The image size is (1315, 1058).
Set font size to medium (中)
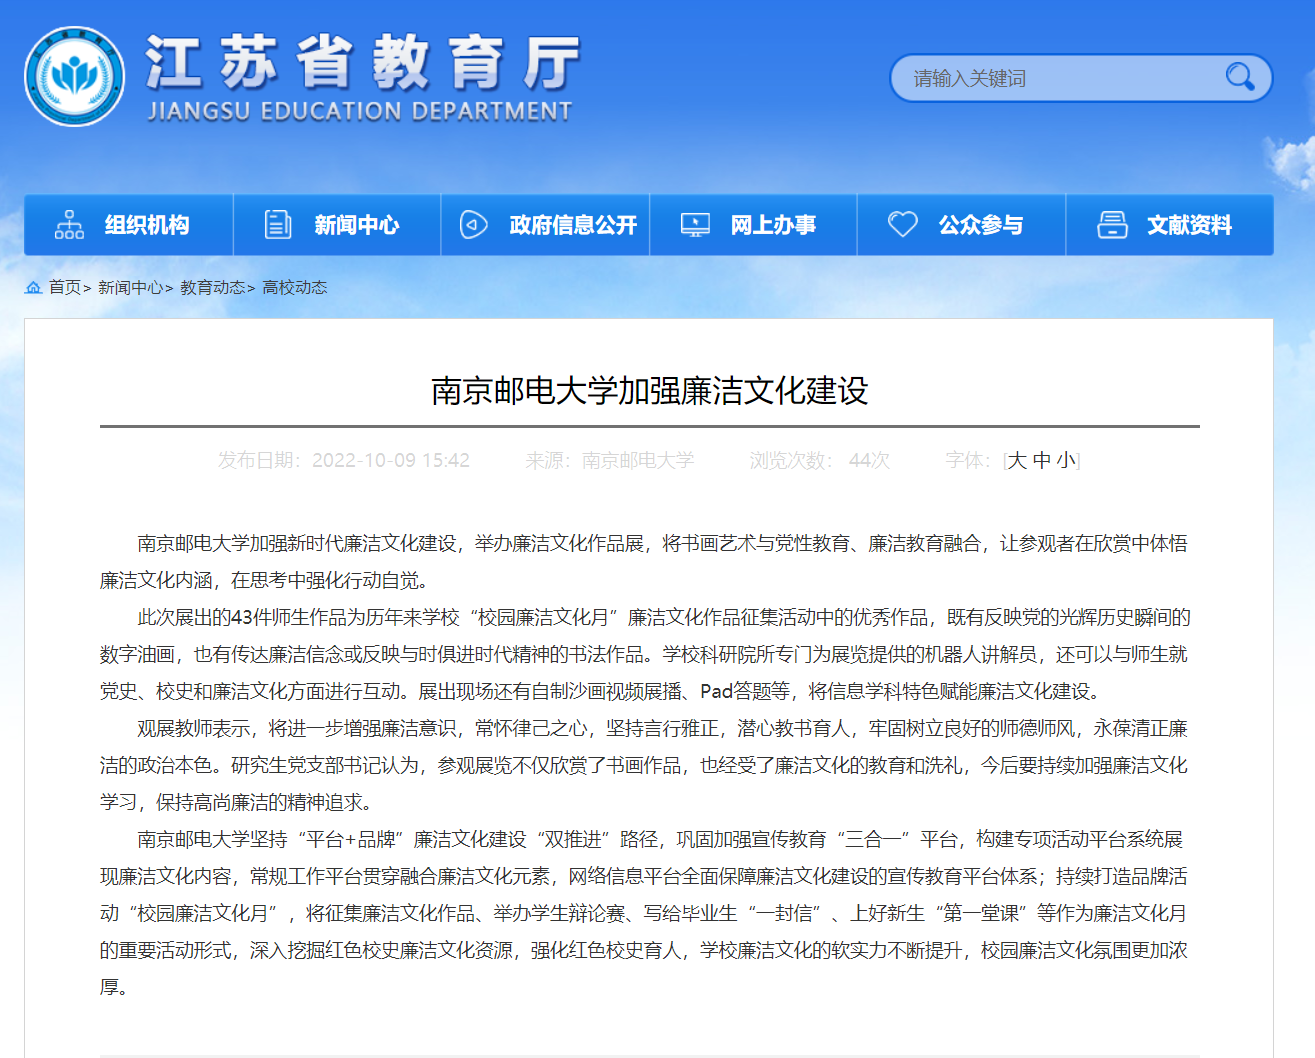[x=1042, y=460]
